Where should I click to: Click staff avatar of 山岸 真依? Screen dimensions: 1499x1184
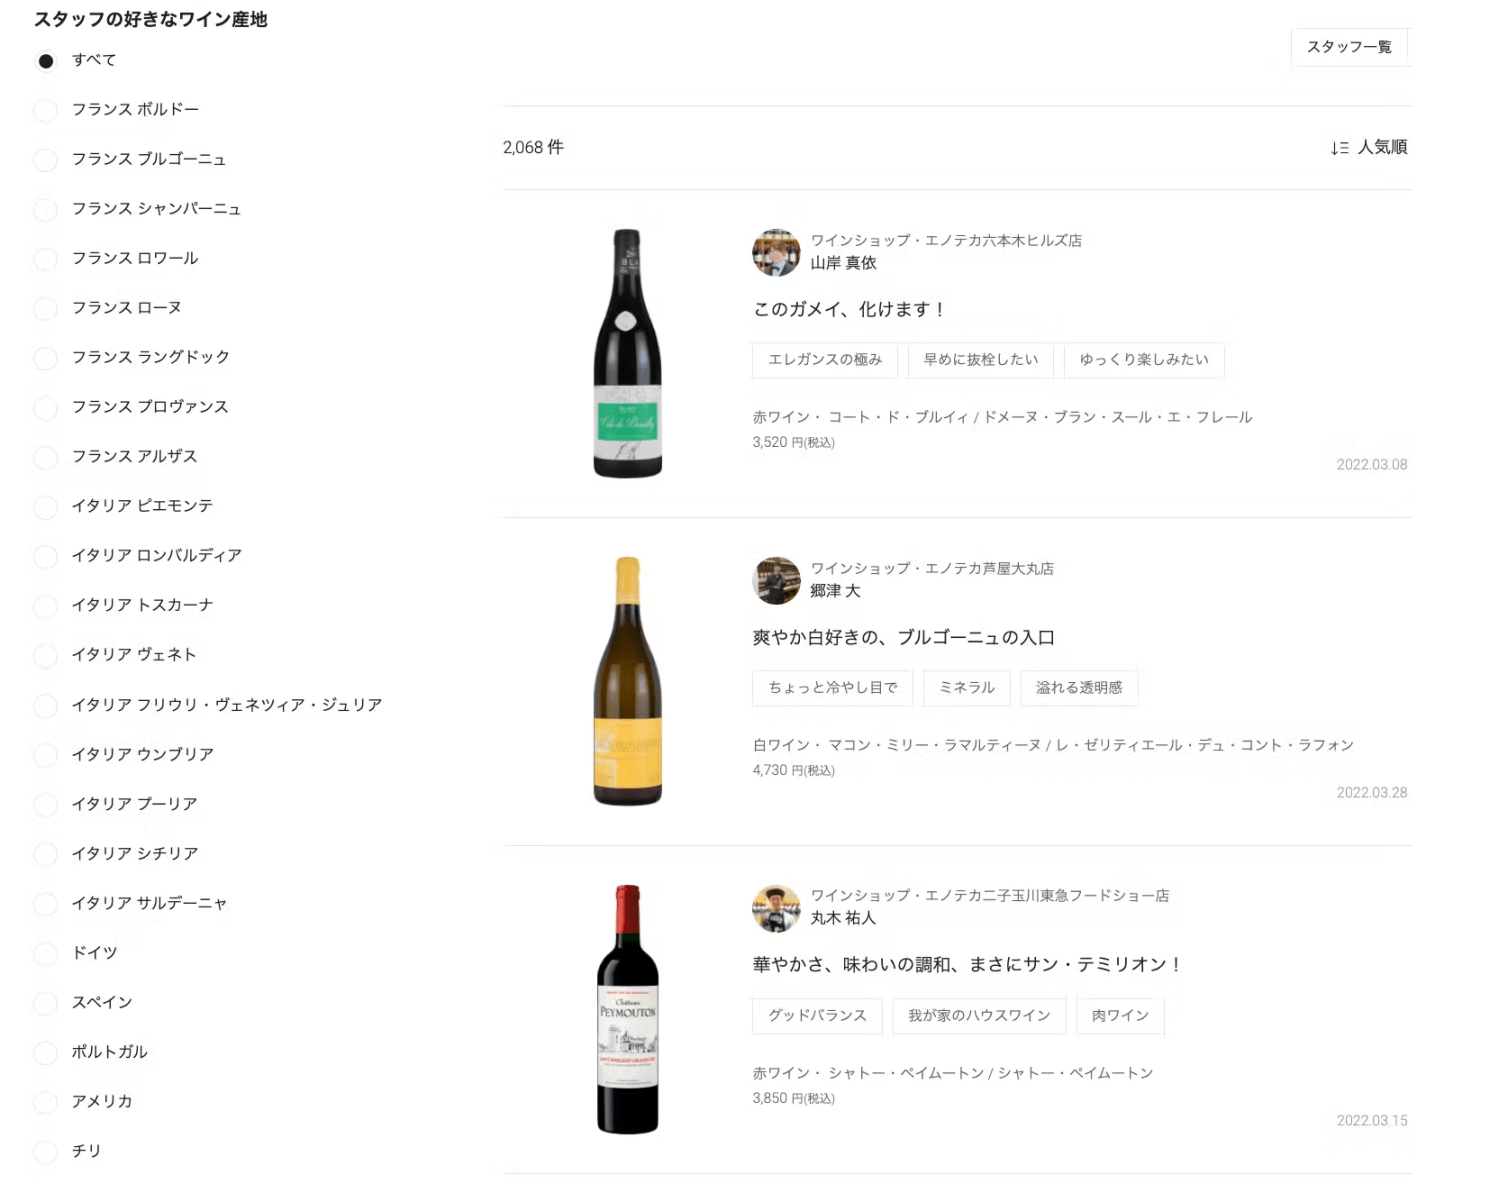(776, 252)
